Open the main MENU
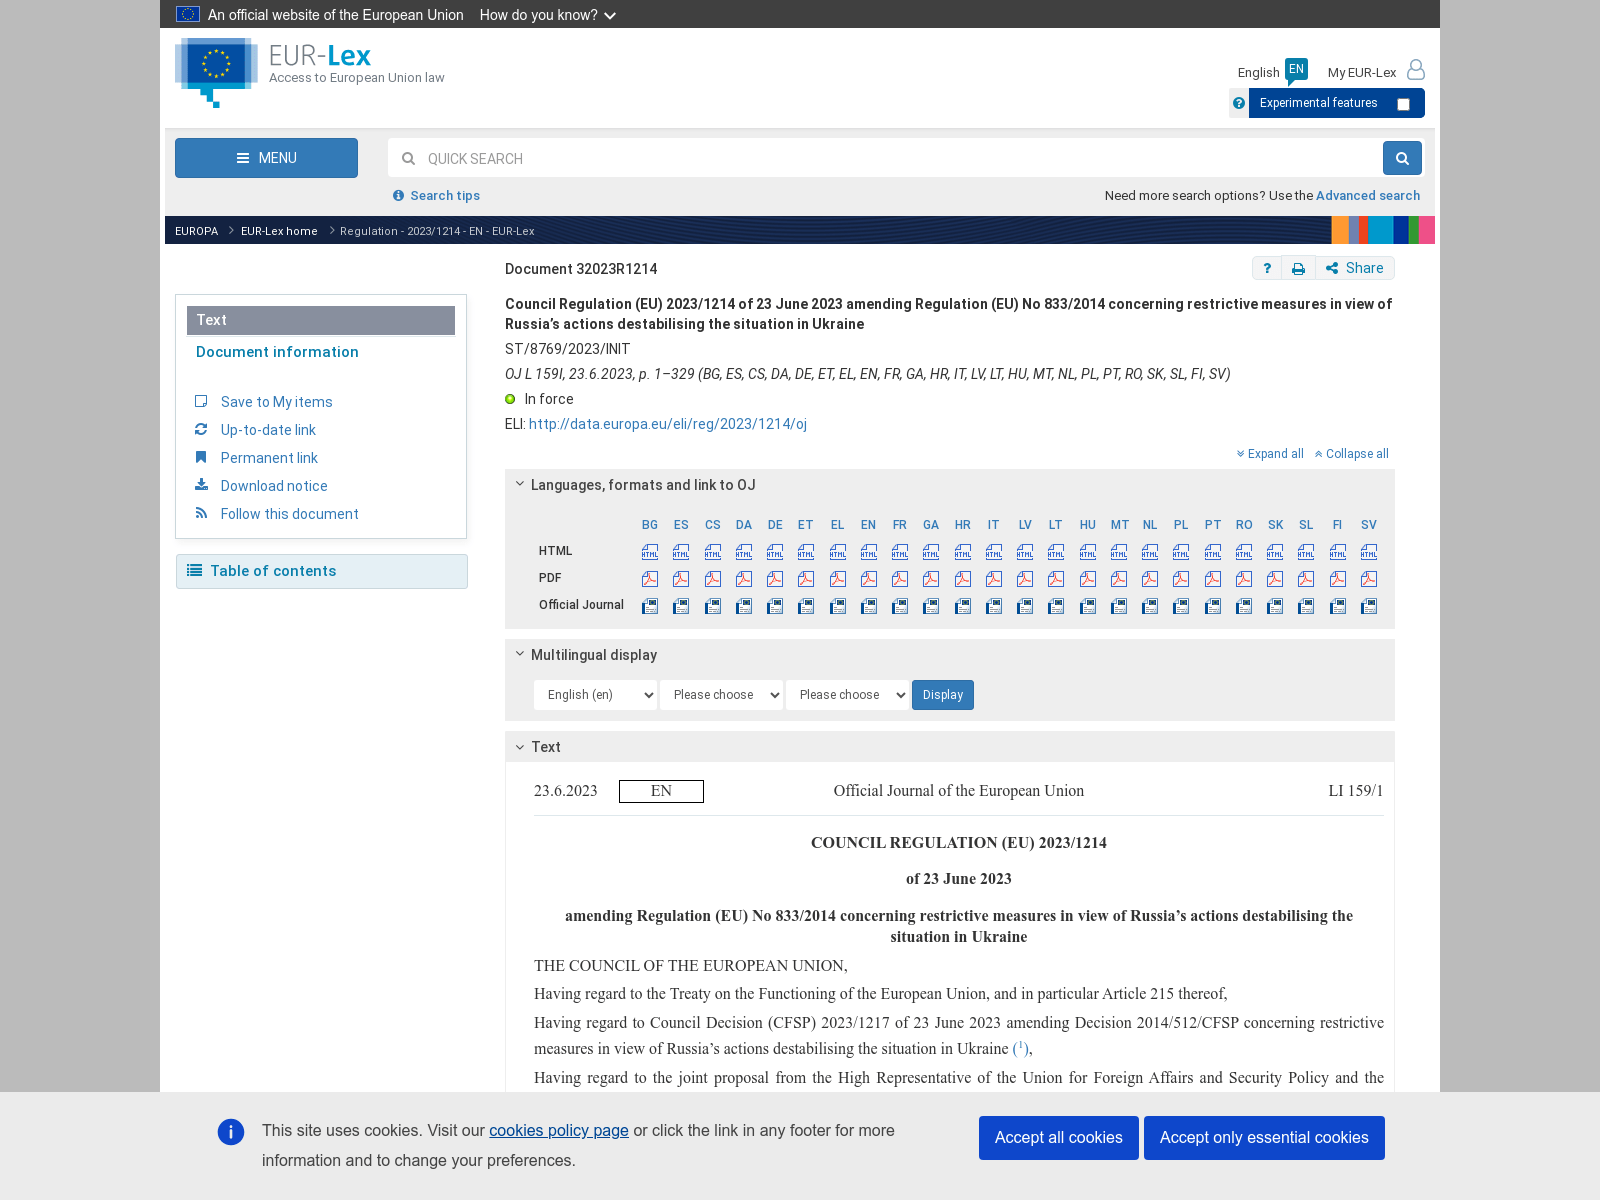 [266, 158]
